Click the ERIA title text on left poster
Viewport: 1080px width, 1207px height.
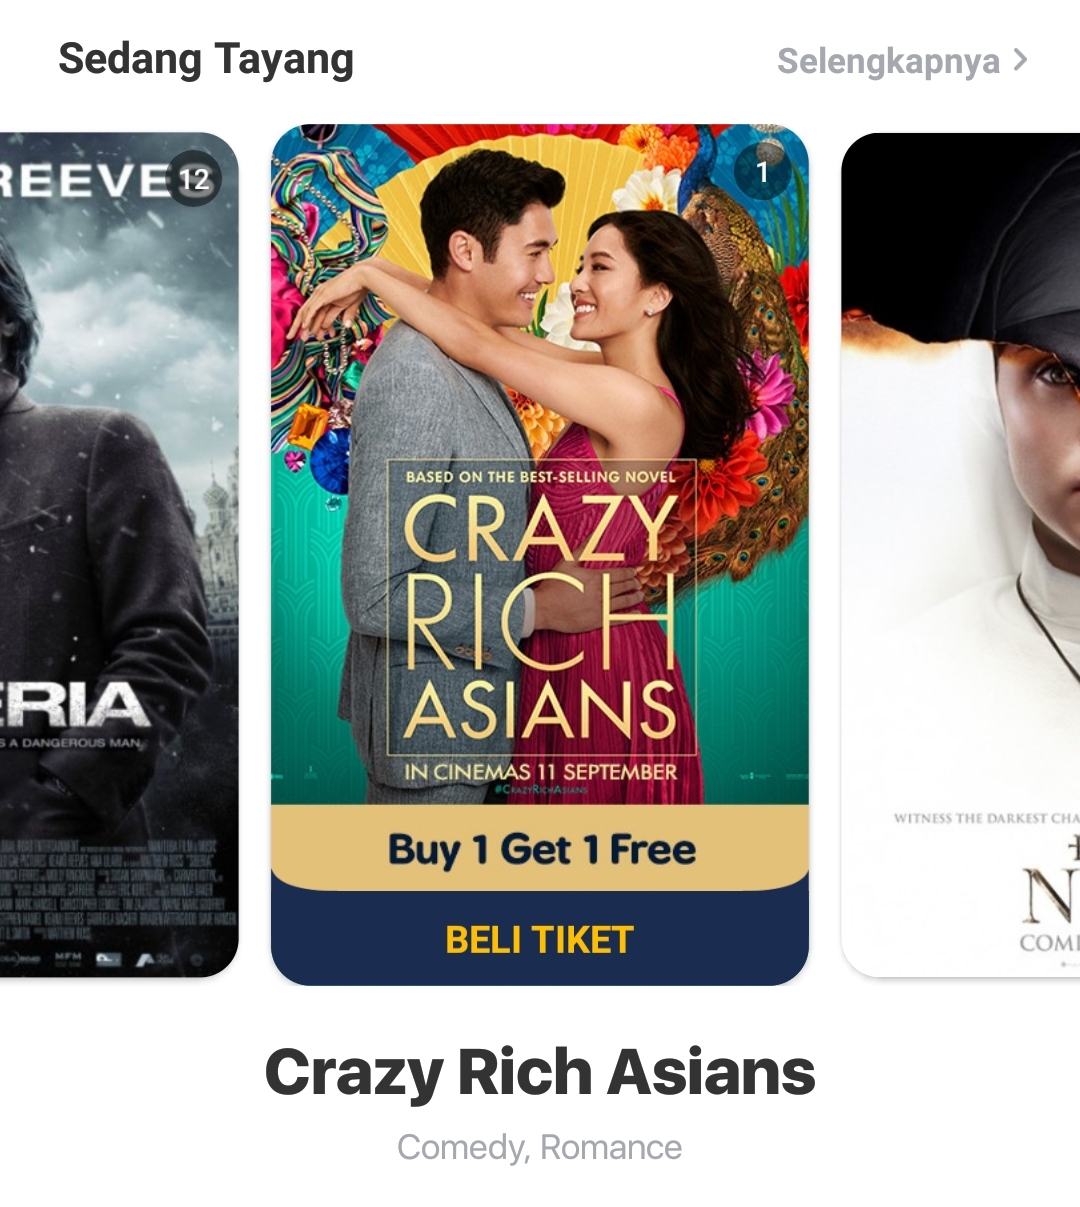[75, 706]
